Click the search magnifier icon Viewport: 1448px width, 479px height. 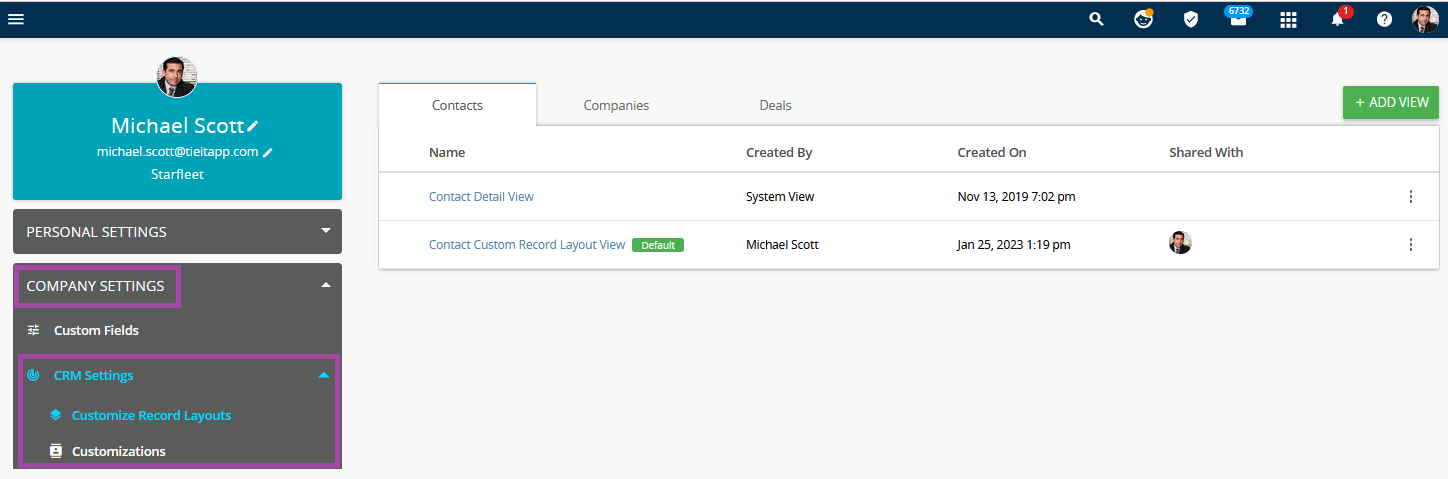click(x=1097, y=19)
